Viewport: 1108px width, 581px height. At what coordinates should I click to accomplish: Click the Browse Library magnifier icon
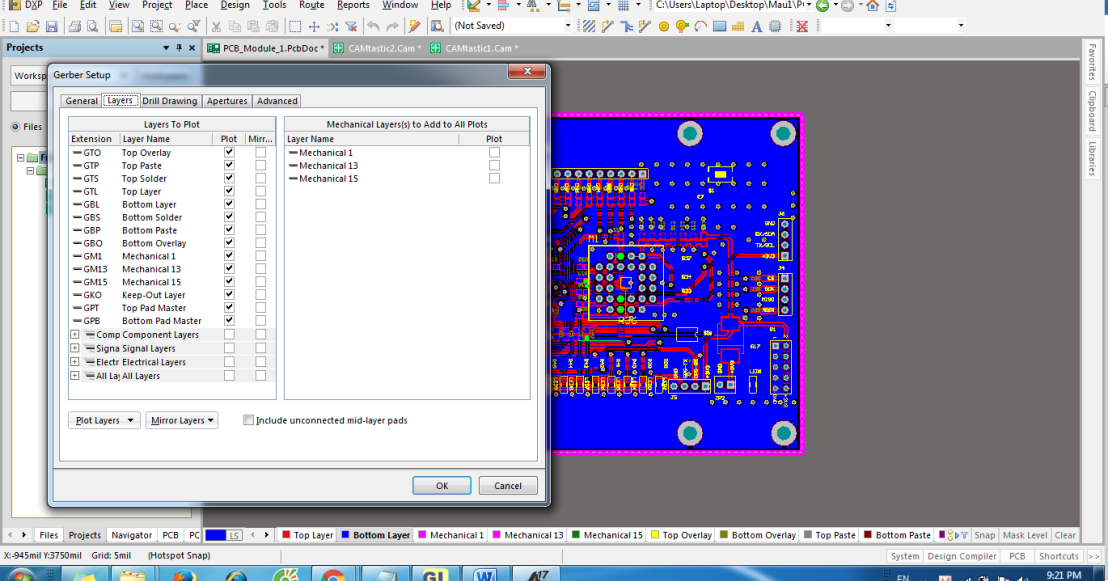[x=437, y=26]
